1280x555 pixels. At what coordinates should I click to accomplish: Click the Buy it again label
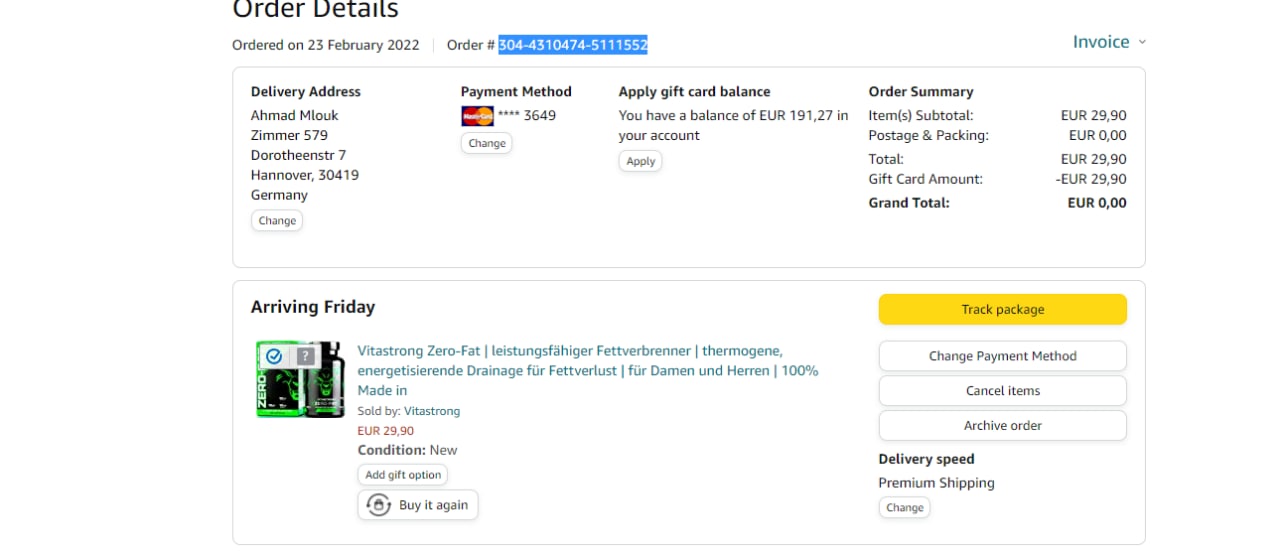[x=433, y=505]
